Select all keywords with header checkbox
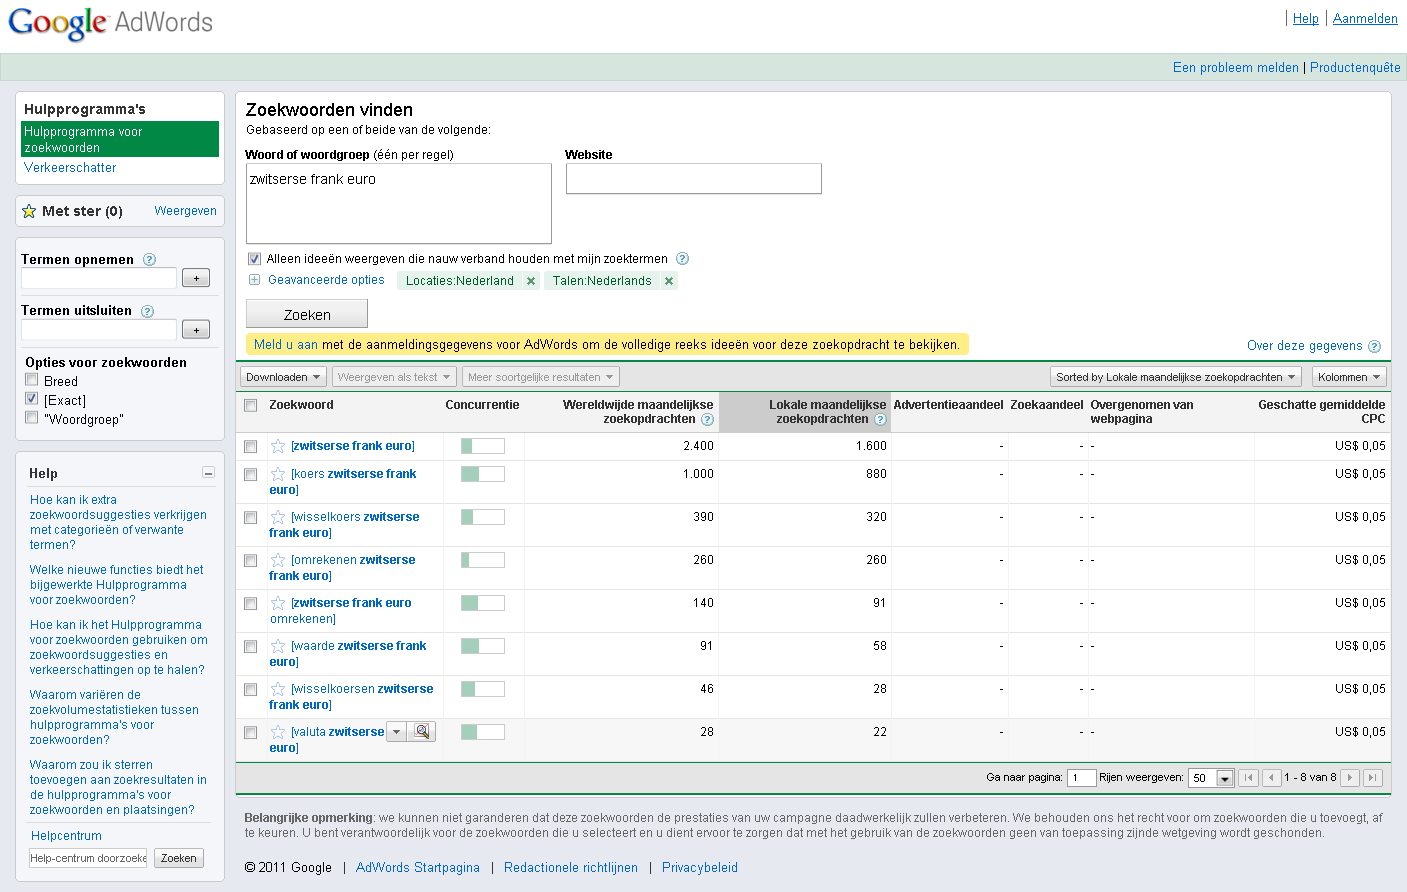Screen dimensions: 1407x892 coord(251,405)
